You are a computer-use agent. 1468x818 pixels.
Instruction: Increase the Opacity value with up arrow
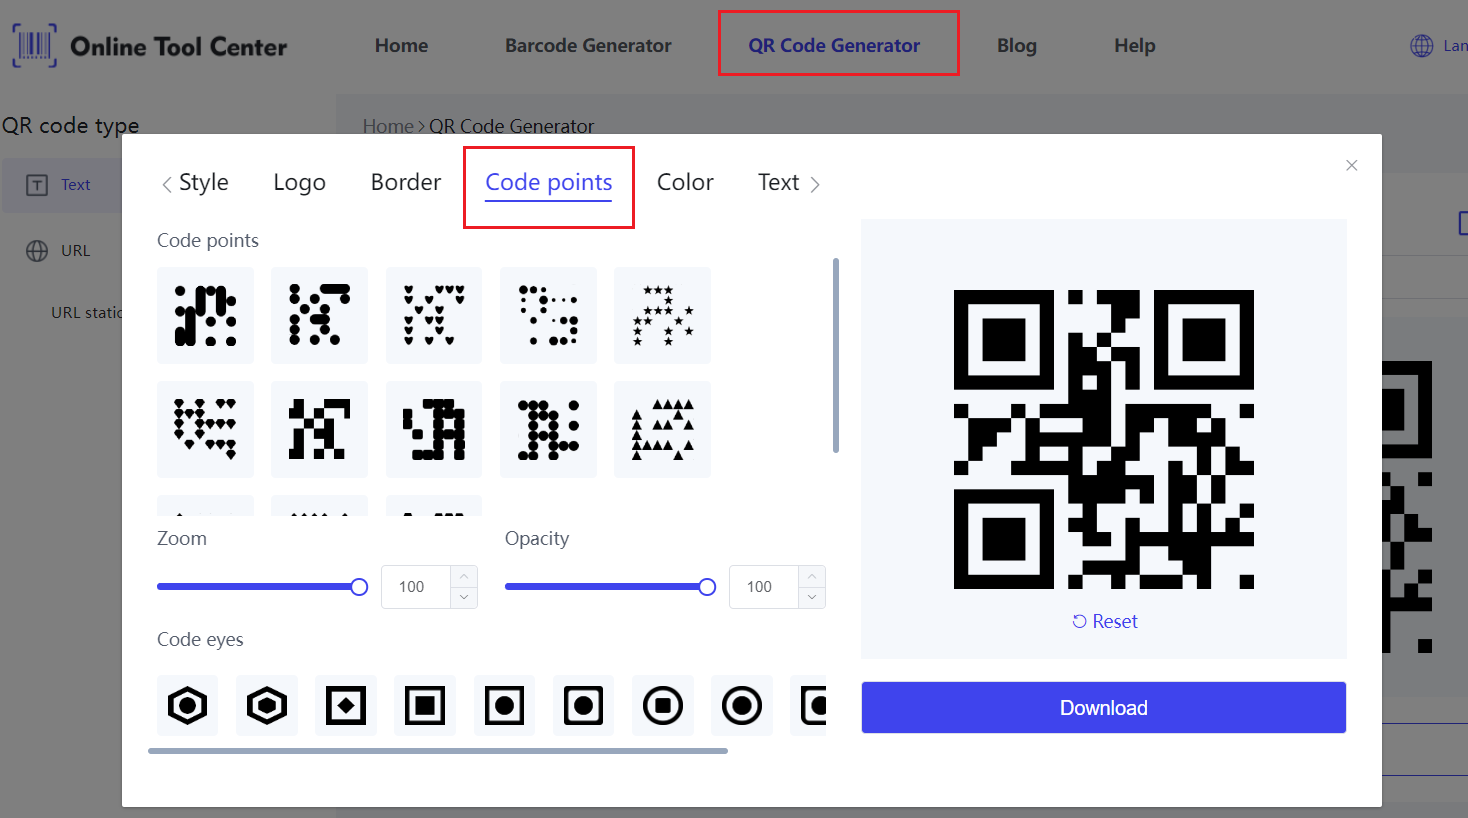pyautogui.click(x=812, y=577)
